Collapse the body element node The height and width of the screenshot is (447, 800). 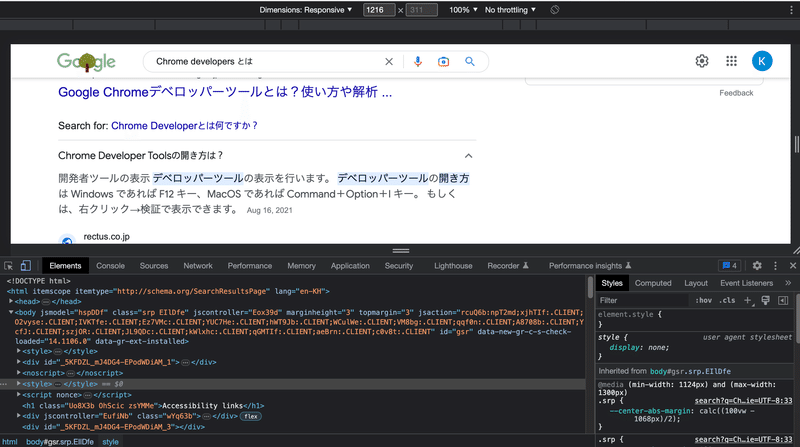click(x=11, y=312)
